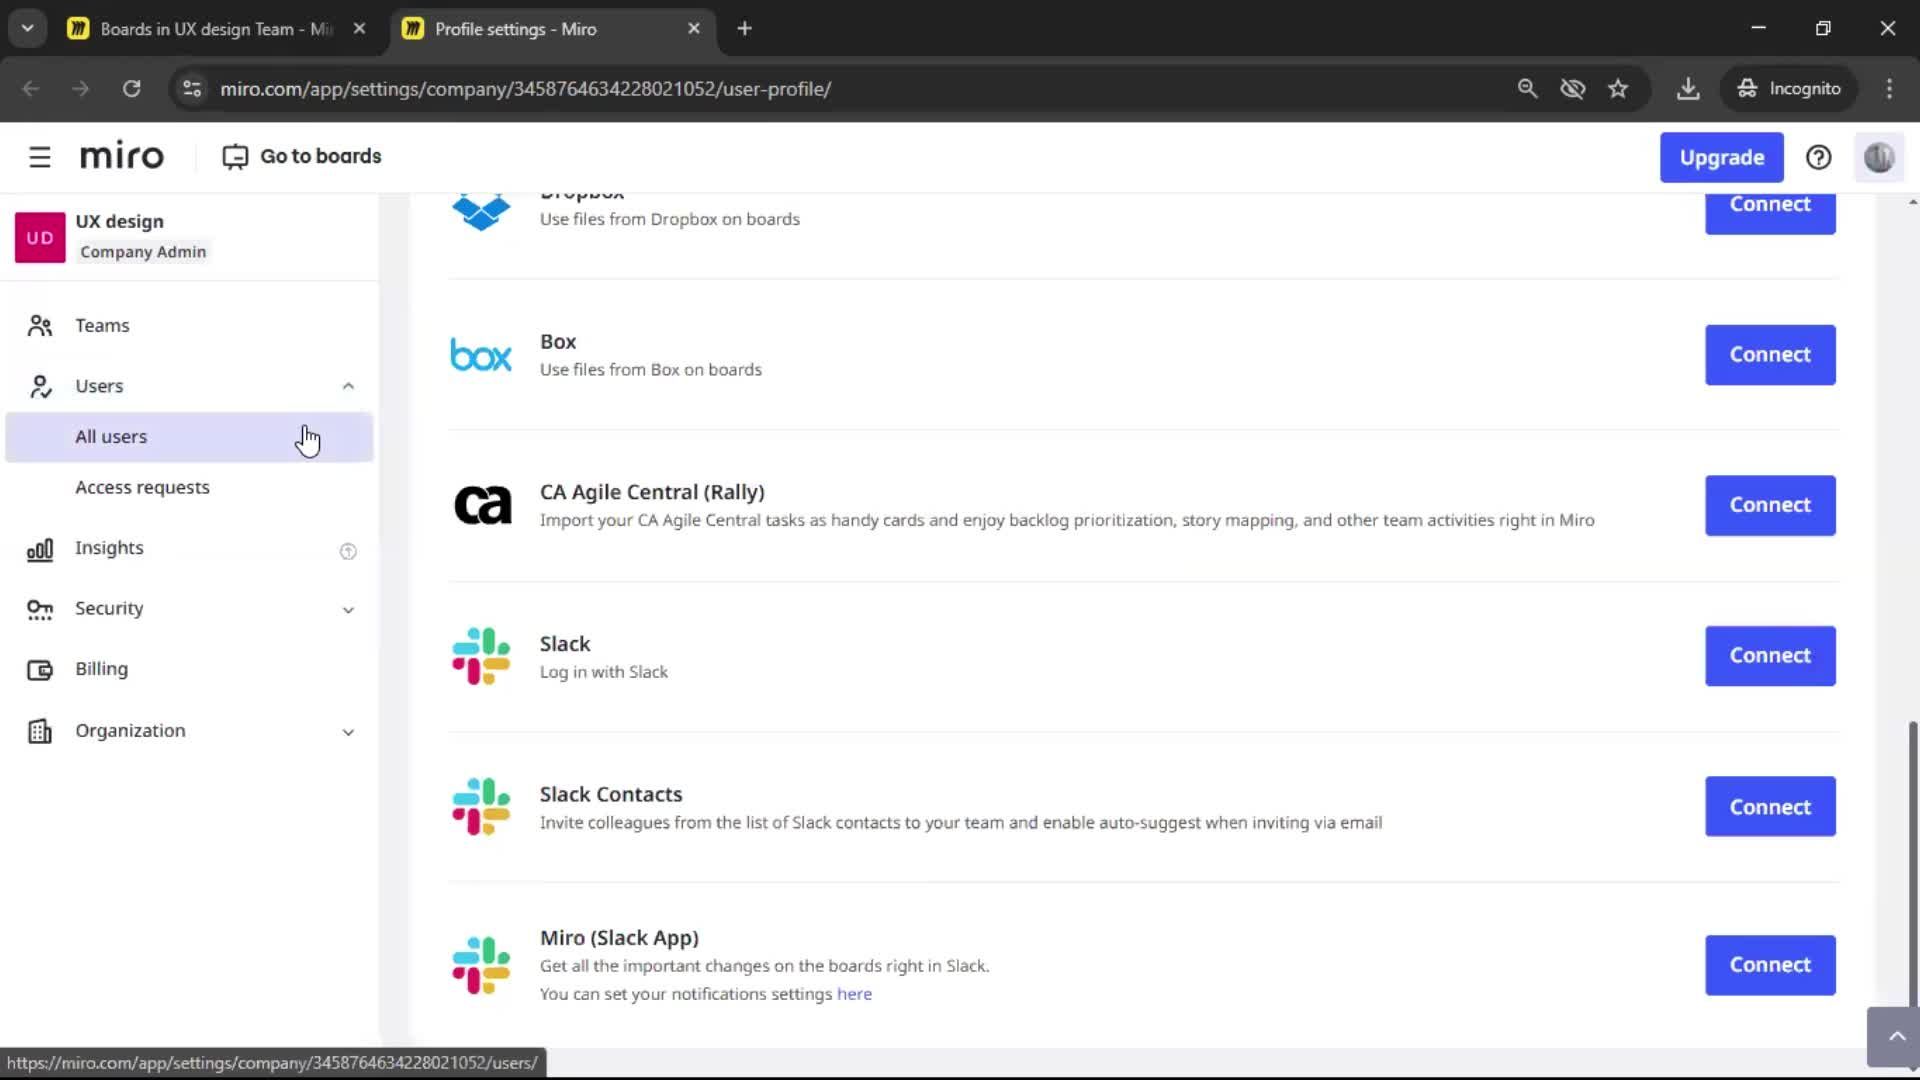The image size is (1920, 1080).
Task: Click the Company Admin label
Action: 143,252
